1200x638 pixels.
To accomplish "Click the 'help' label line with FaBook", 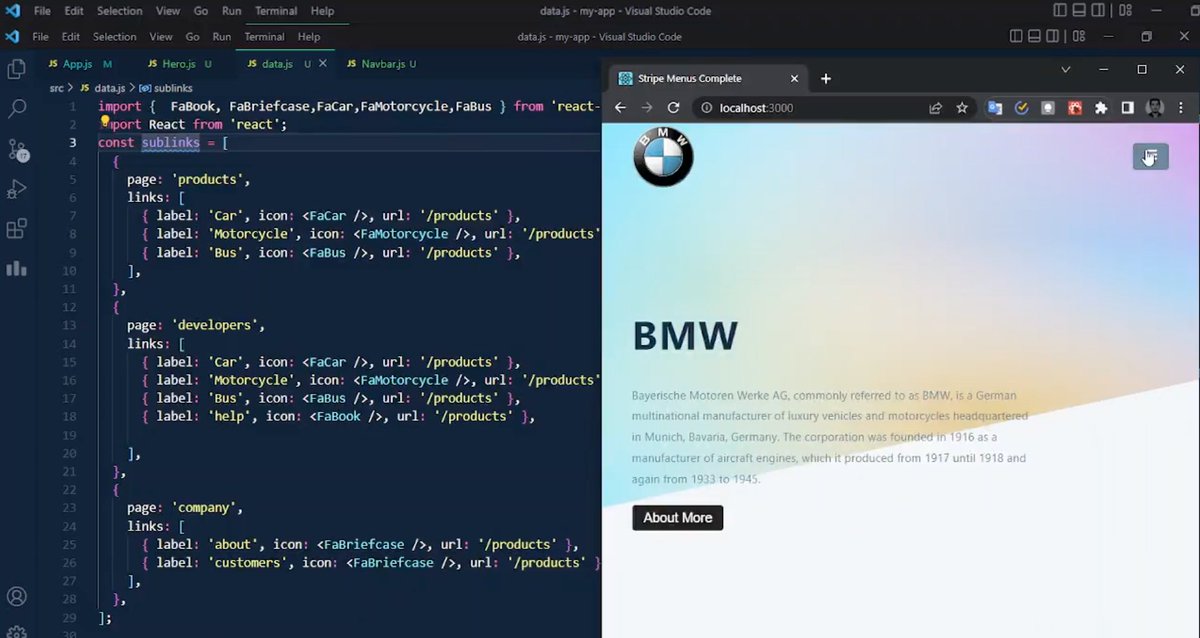I will [x=338, y=417].
